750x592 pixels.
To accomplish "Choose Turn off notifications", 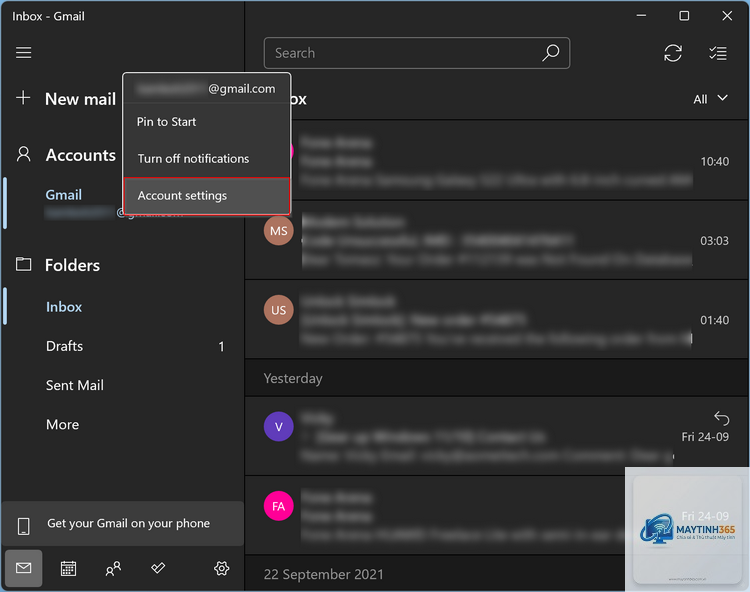I will coord(207,159).
